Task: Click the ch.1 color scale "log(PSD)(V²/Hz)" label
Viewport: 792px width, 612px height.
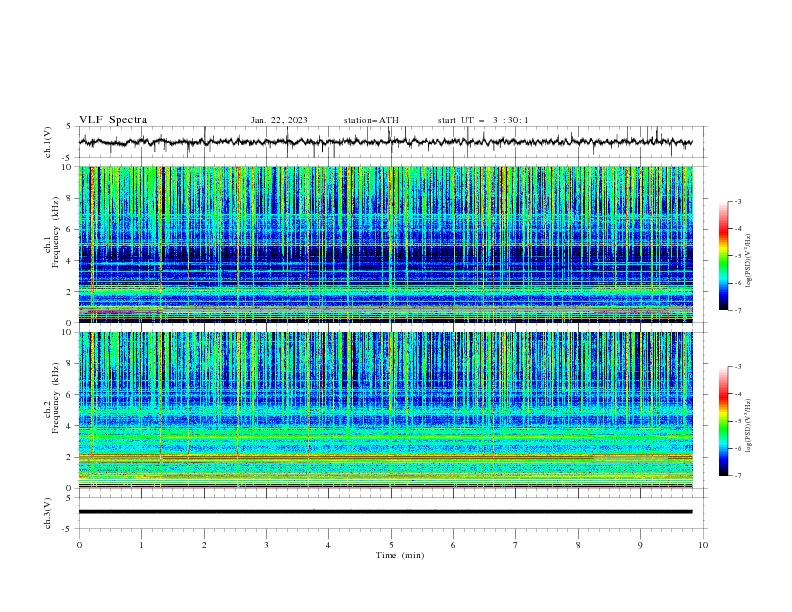Action: point(749,261)
